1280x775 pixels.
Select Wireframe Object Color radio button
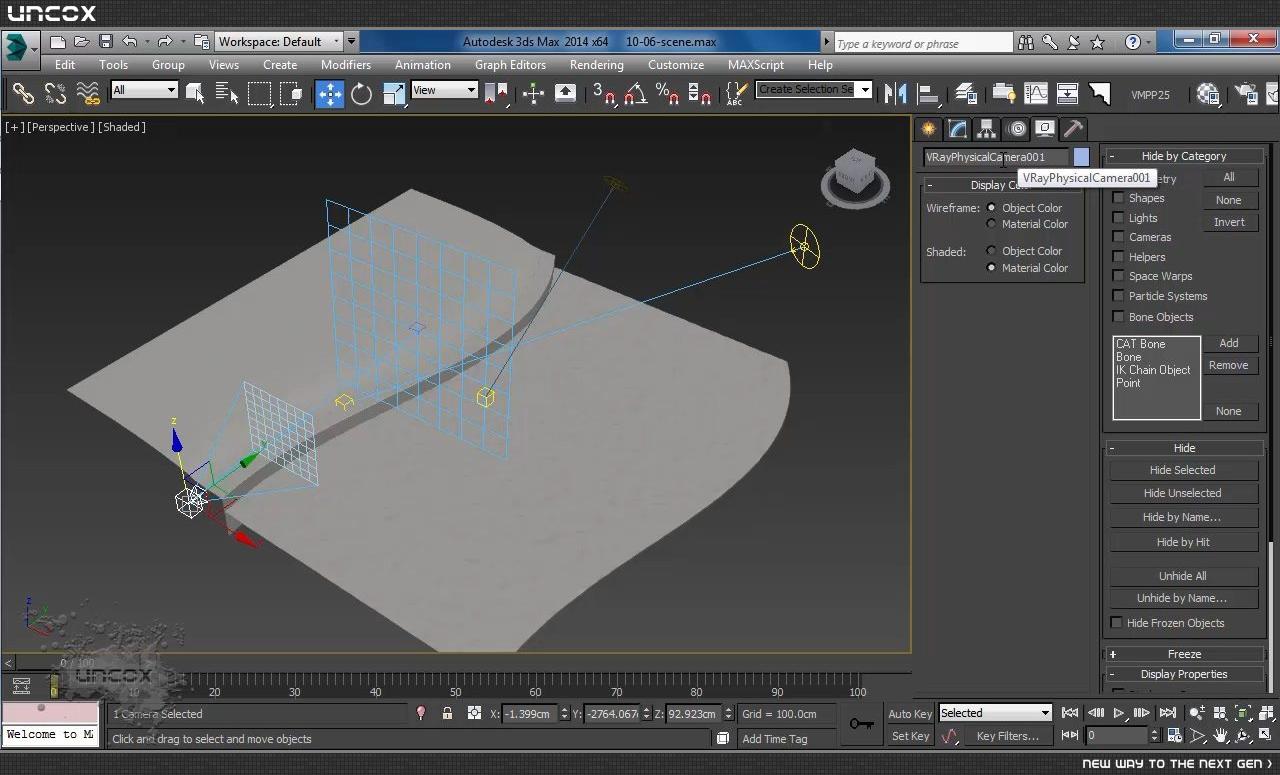(991, 208)
